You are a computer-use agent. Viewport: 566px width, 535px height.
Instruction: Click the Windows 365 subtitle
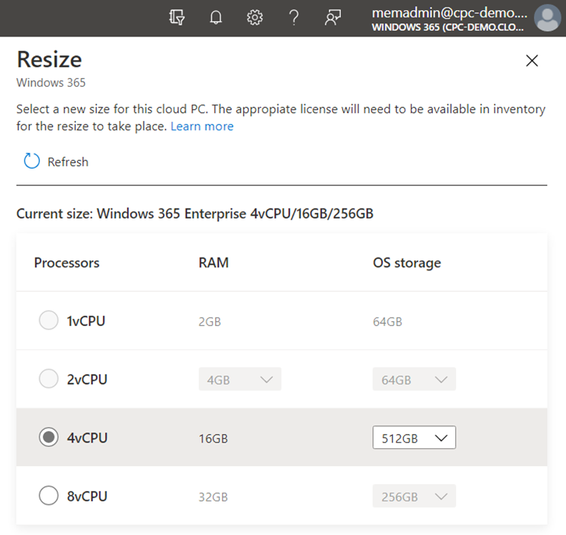[51, 83]
